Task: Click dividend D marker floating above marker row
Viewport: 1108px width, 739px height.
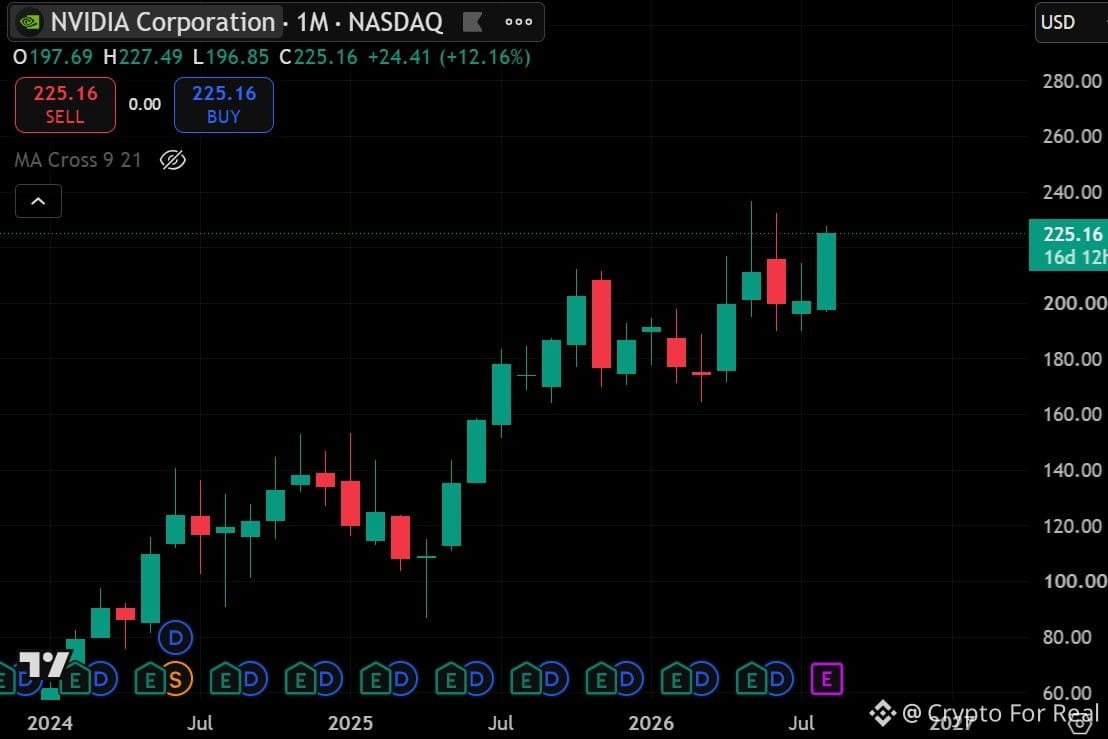Action: [175, 638]
